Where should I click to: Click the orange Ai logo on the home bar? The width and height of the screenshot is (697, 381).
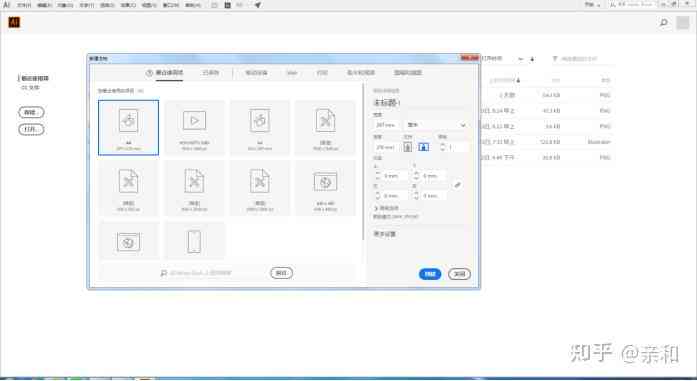coord(14,22)
